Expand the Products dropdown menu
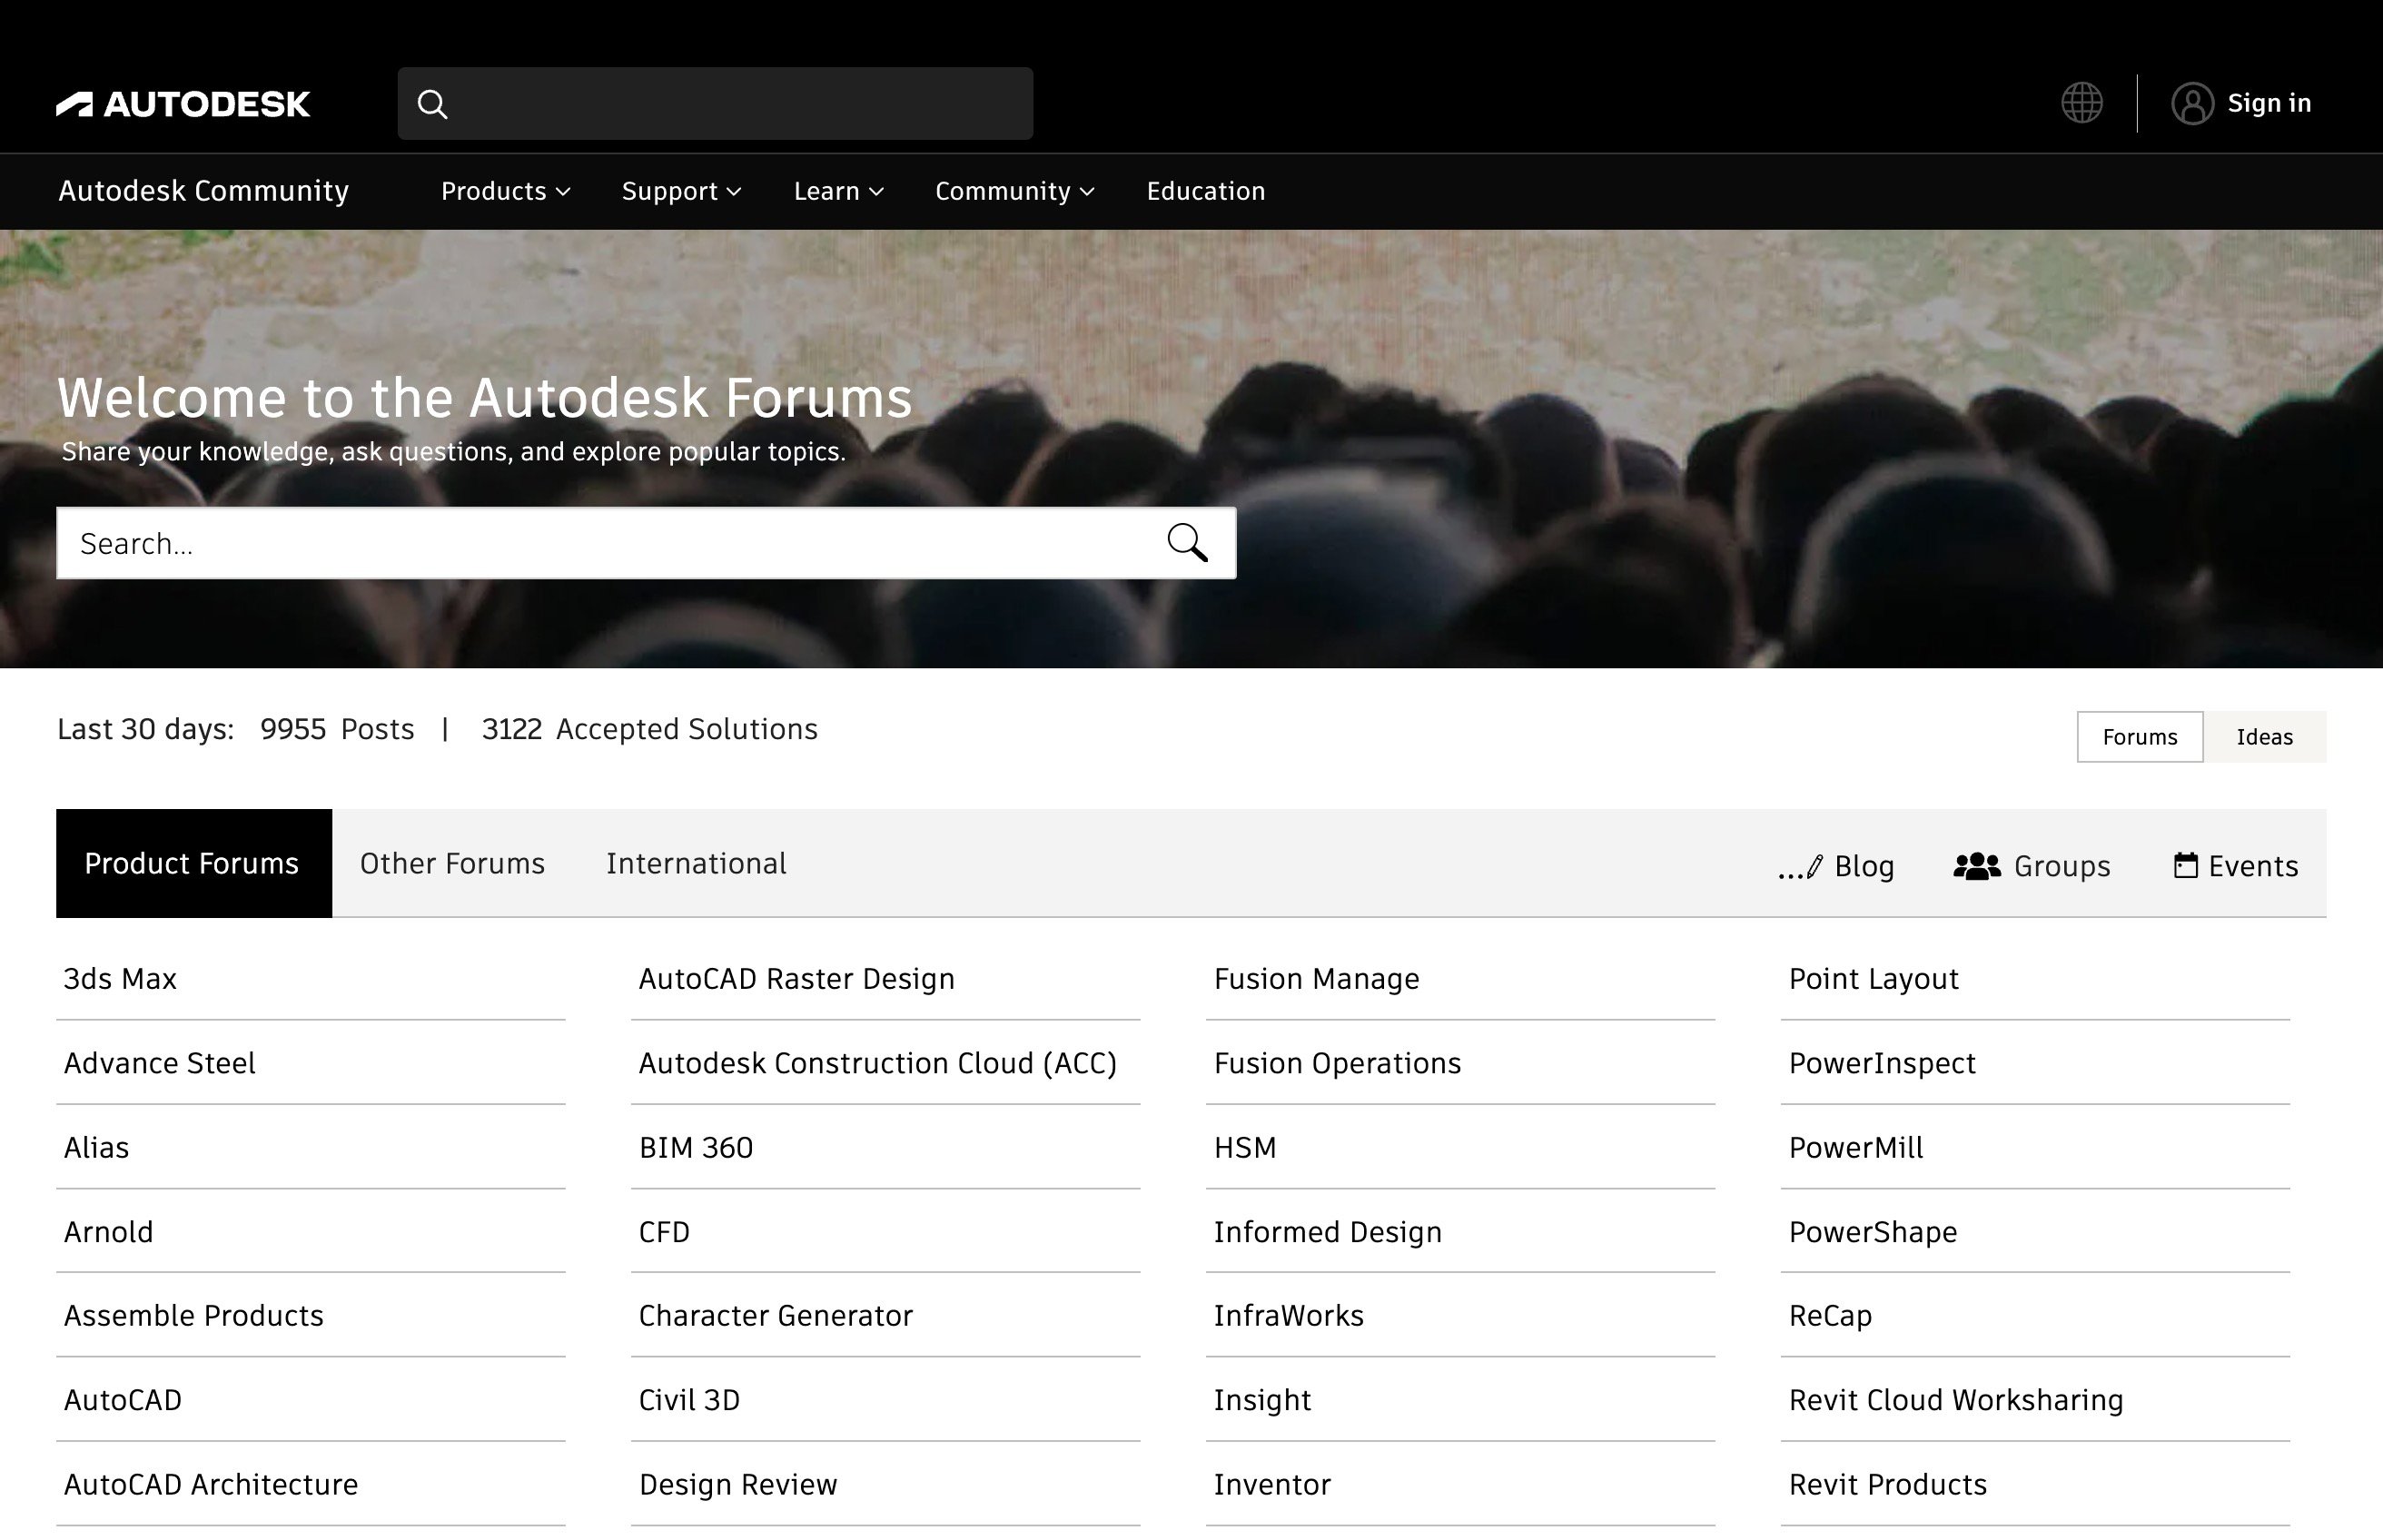 [x=505, y=191]
